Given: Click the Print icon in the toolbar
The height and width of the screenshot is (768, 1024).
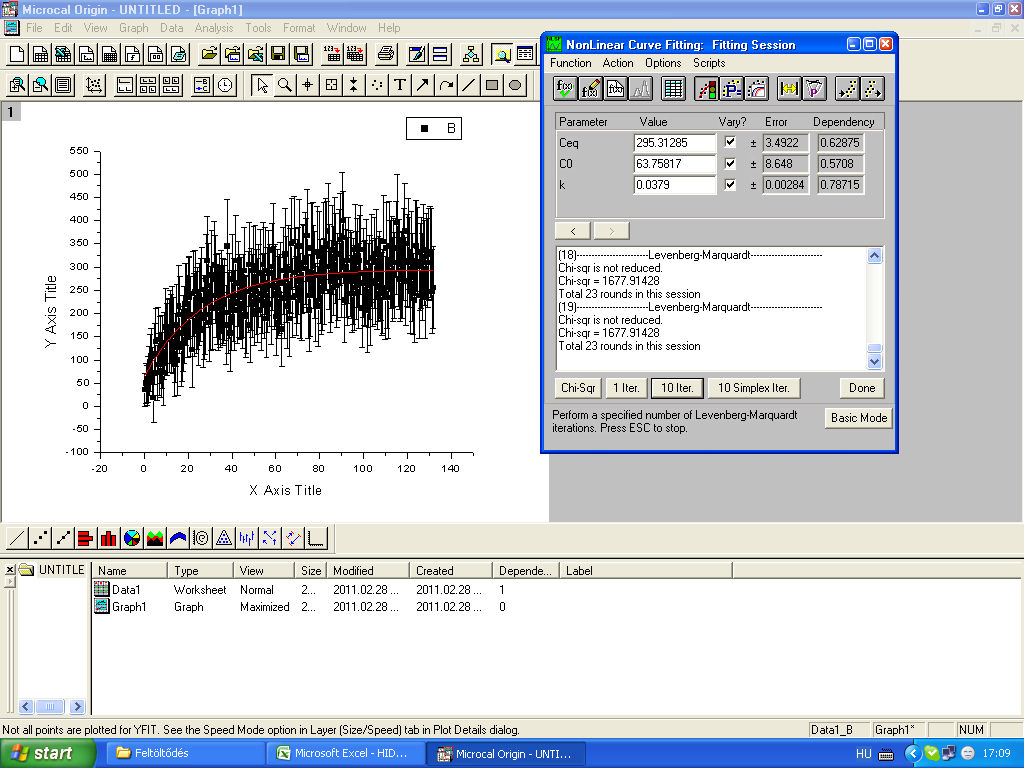Looking at the screenshot, I should pyautogui.click(x=386, y=54).
